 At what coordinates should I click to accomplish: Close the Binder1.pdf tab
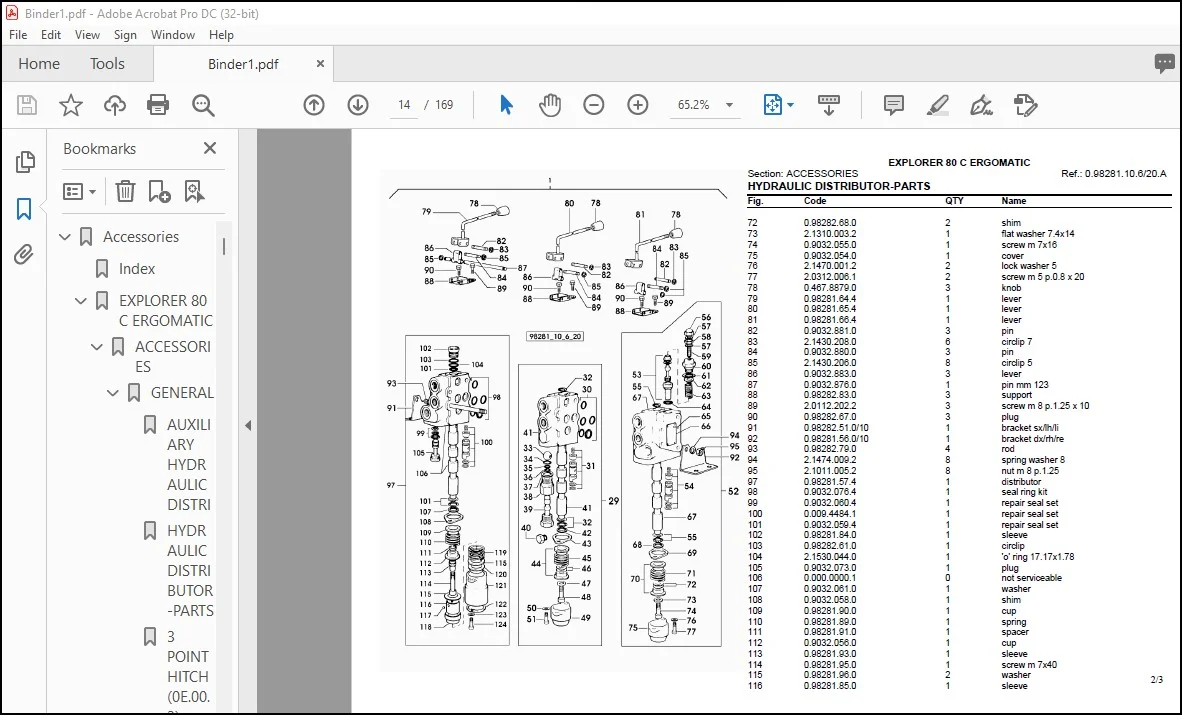point(320,64)
